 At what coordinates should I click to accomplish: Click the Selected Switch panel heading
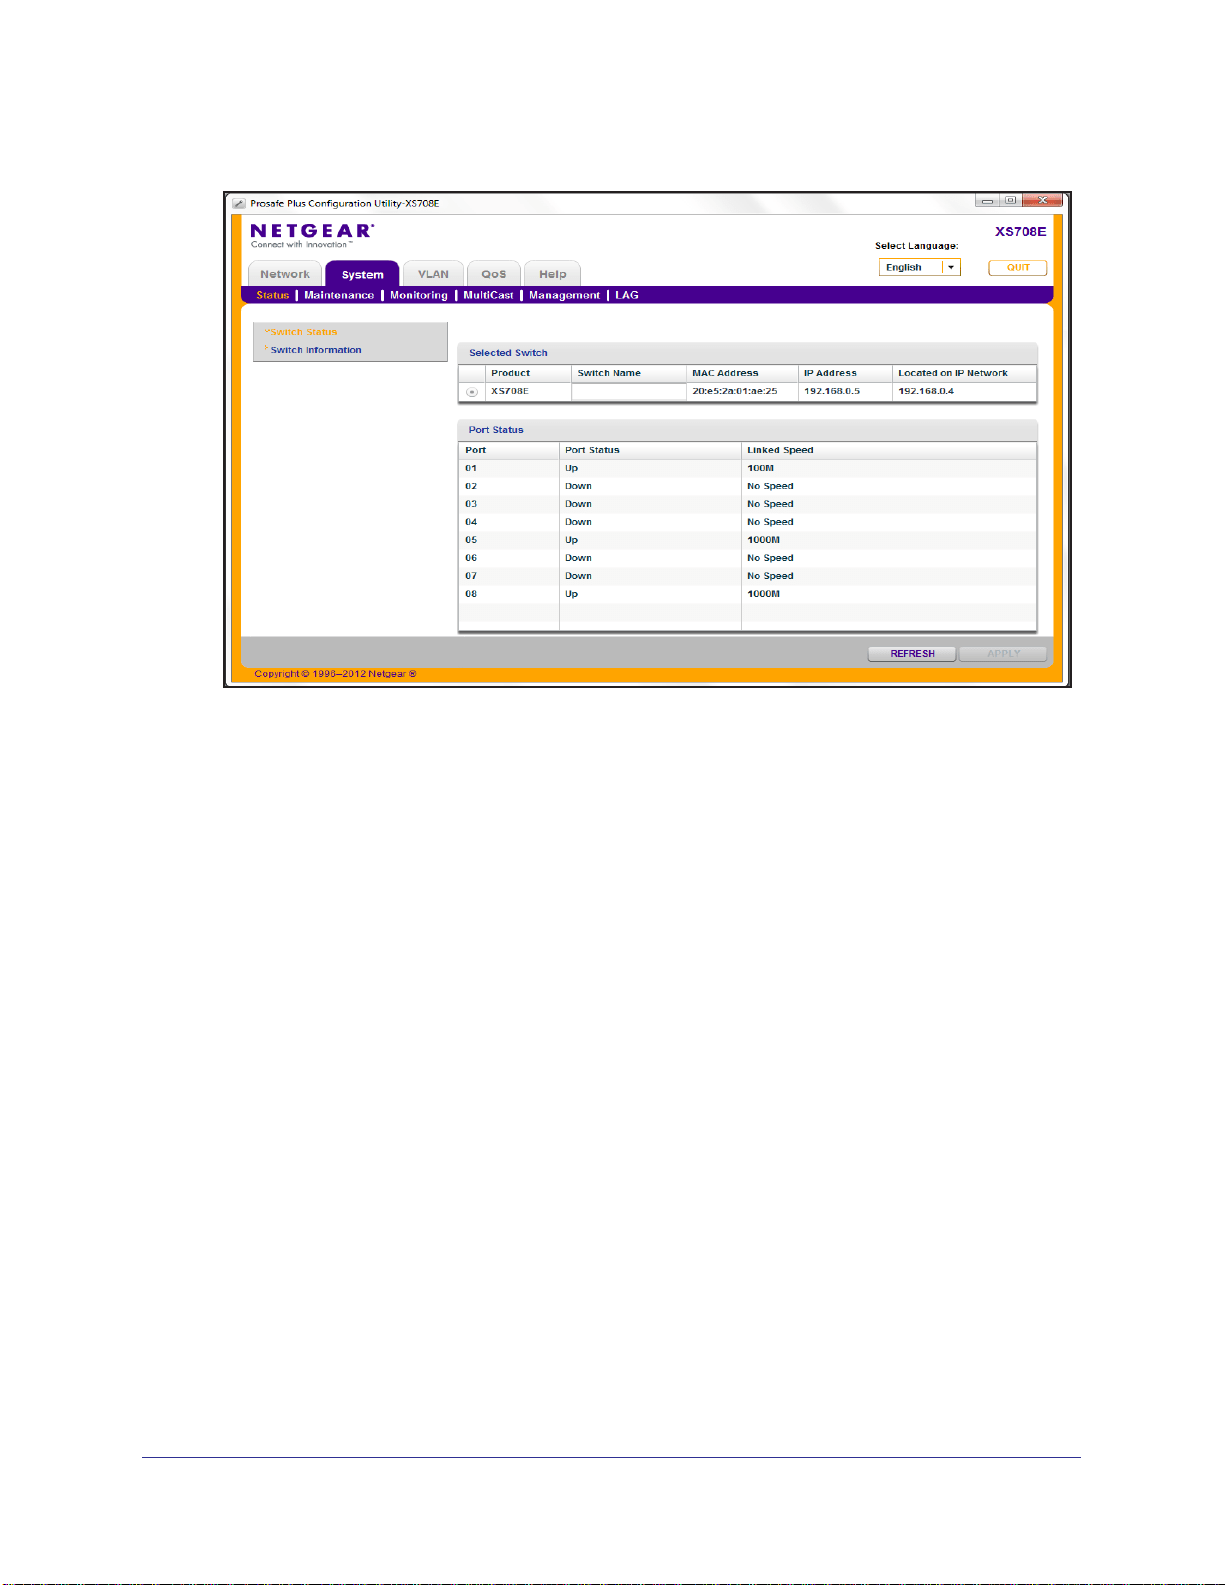508,353
